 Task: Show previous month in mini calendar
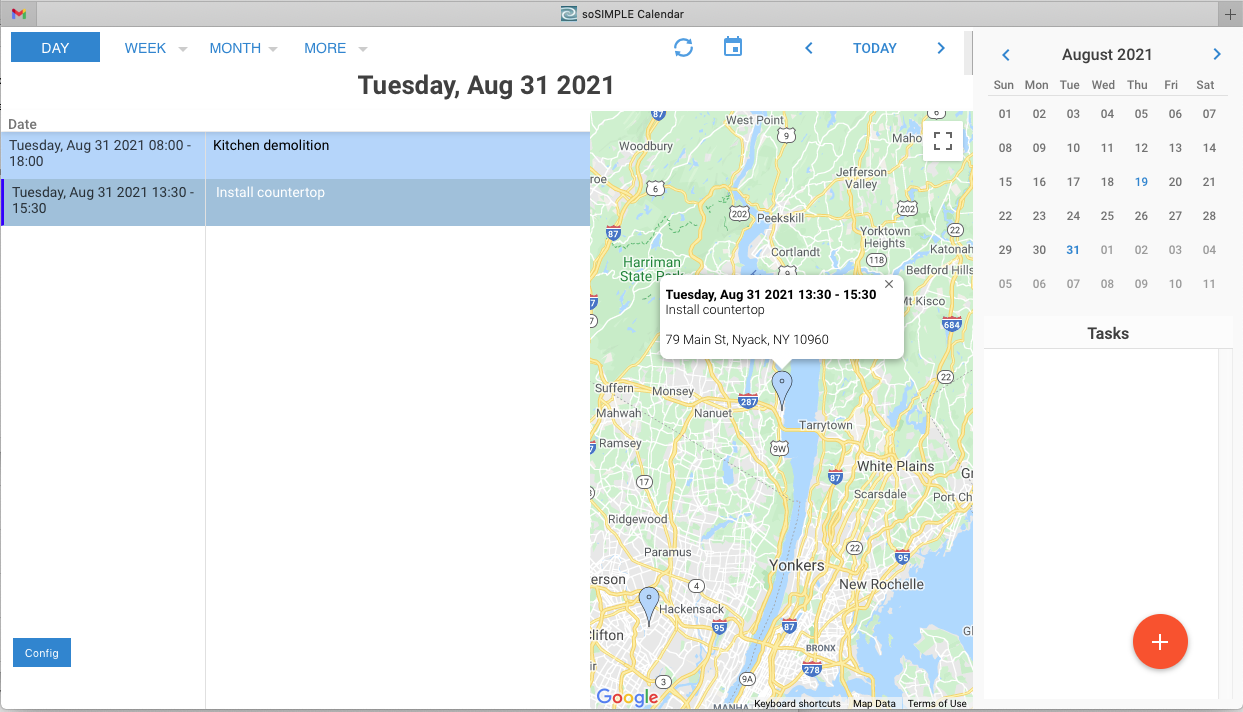click(1006, 55)
